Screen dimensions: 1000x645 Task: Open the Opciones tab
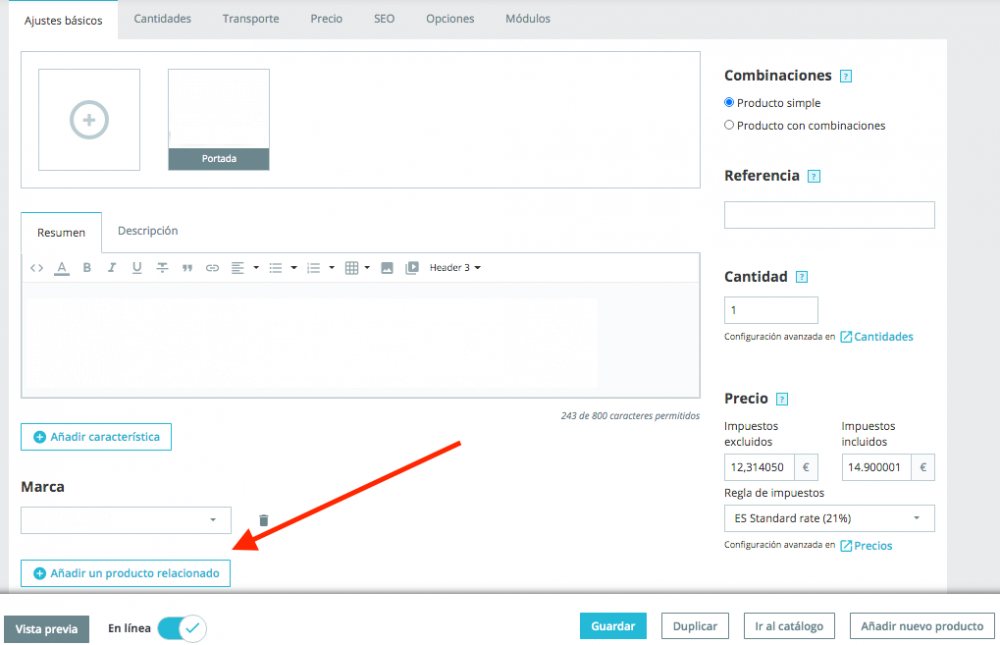450,19
